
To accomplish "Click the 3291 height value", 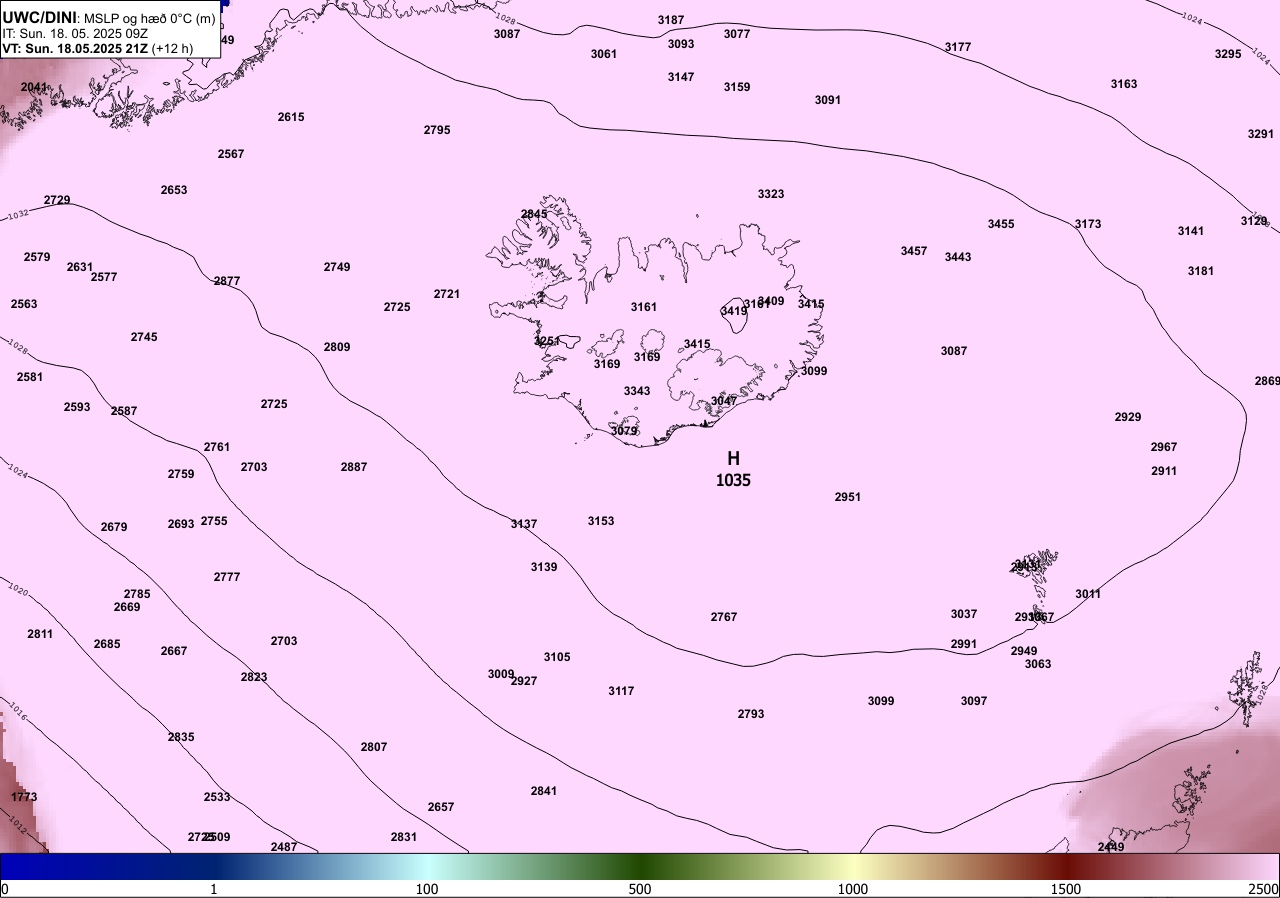I will click(x=1261, y=134).
